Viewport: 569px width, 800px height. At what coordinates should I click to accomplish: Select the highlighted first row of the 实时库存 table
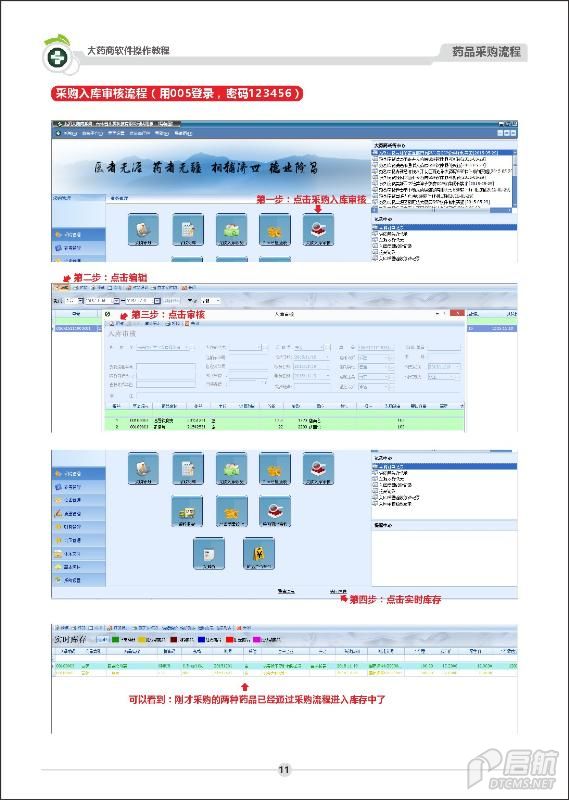285,666
